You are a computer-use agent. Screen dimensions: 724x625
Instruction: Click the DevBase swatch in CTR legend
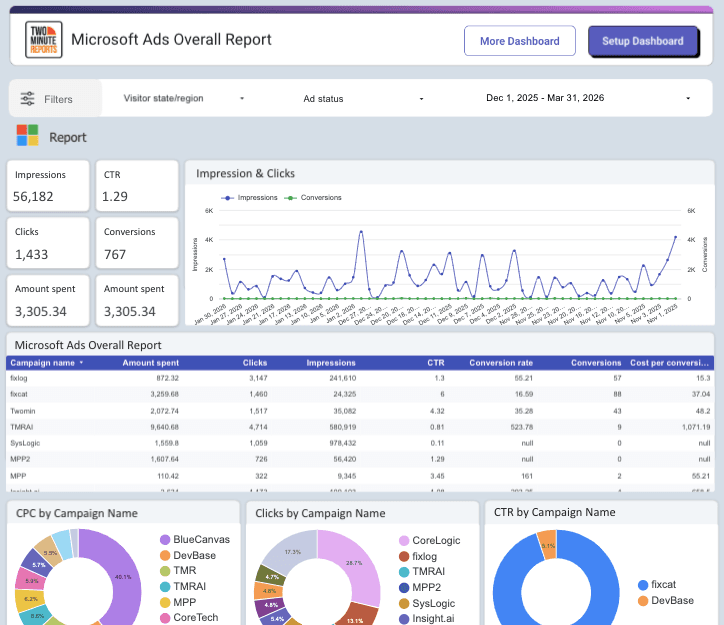click(643, 601)
